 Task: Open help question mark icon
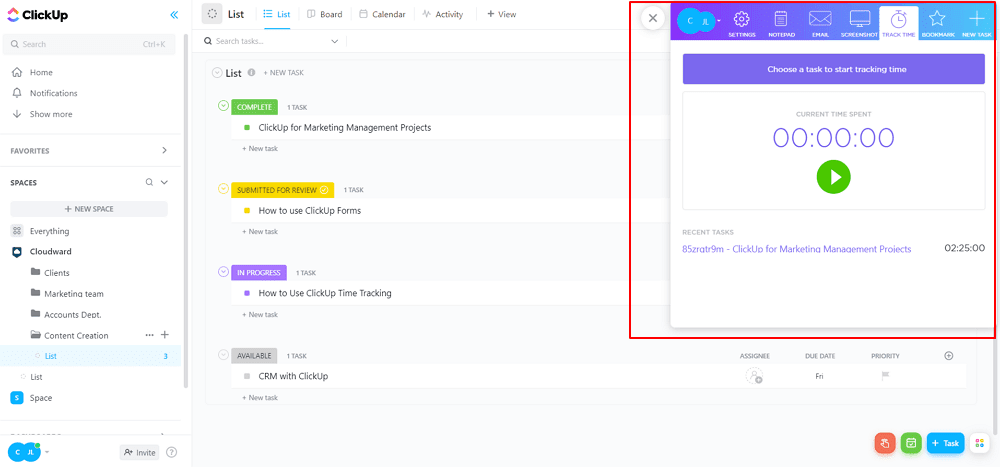[172, 452]
